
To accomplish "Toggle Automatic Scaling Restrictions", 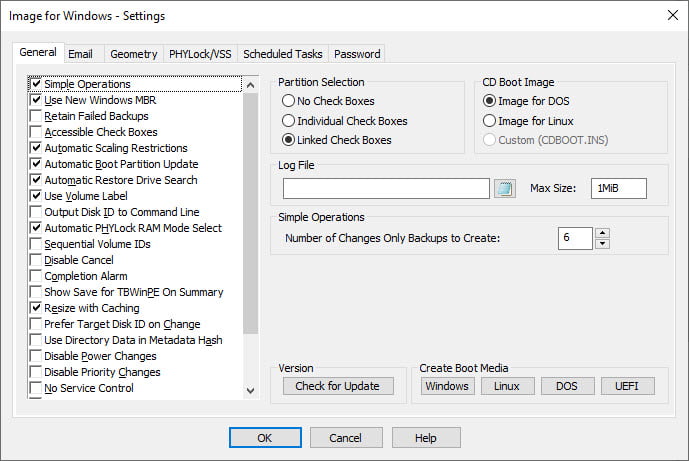I will (36, 148).
